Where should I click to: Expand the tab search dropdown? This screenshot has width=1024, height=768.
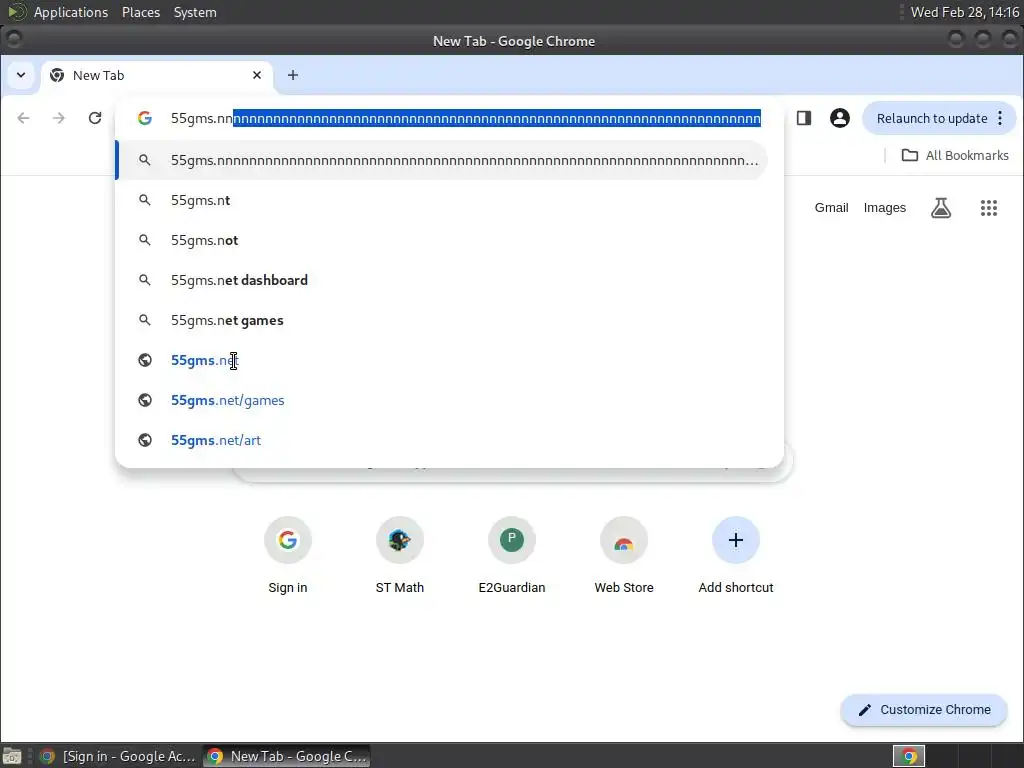click(x=21, y=75)
